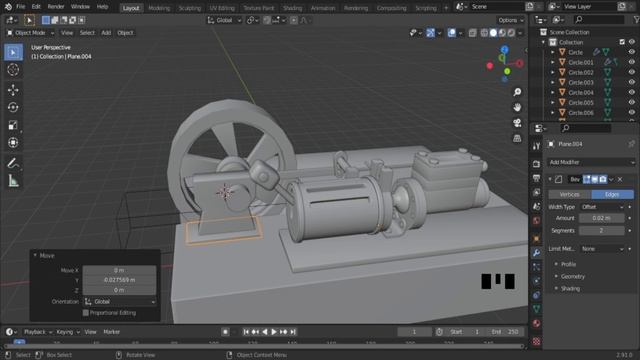The height and width of the screenshot is (360, 640).
Task: Toggle the camera view icon
Action: [x=517, y=123]
